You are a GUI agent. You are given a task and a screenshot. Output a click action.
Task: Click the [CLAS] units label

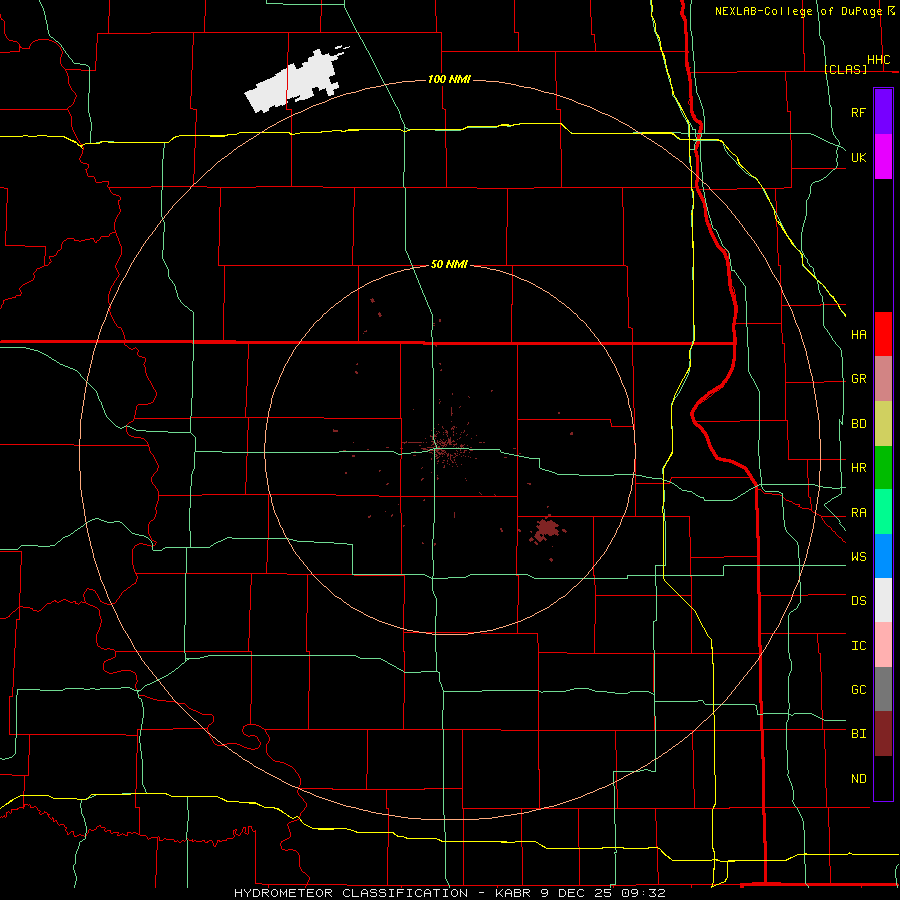click(845, 69)
